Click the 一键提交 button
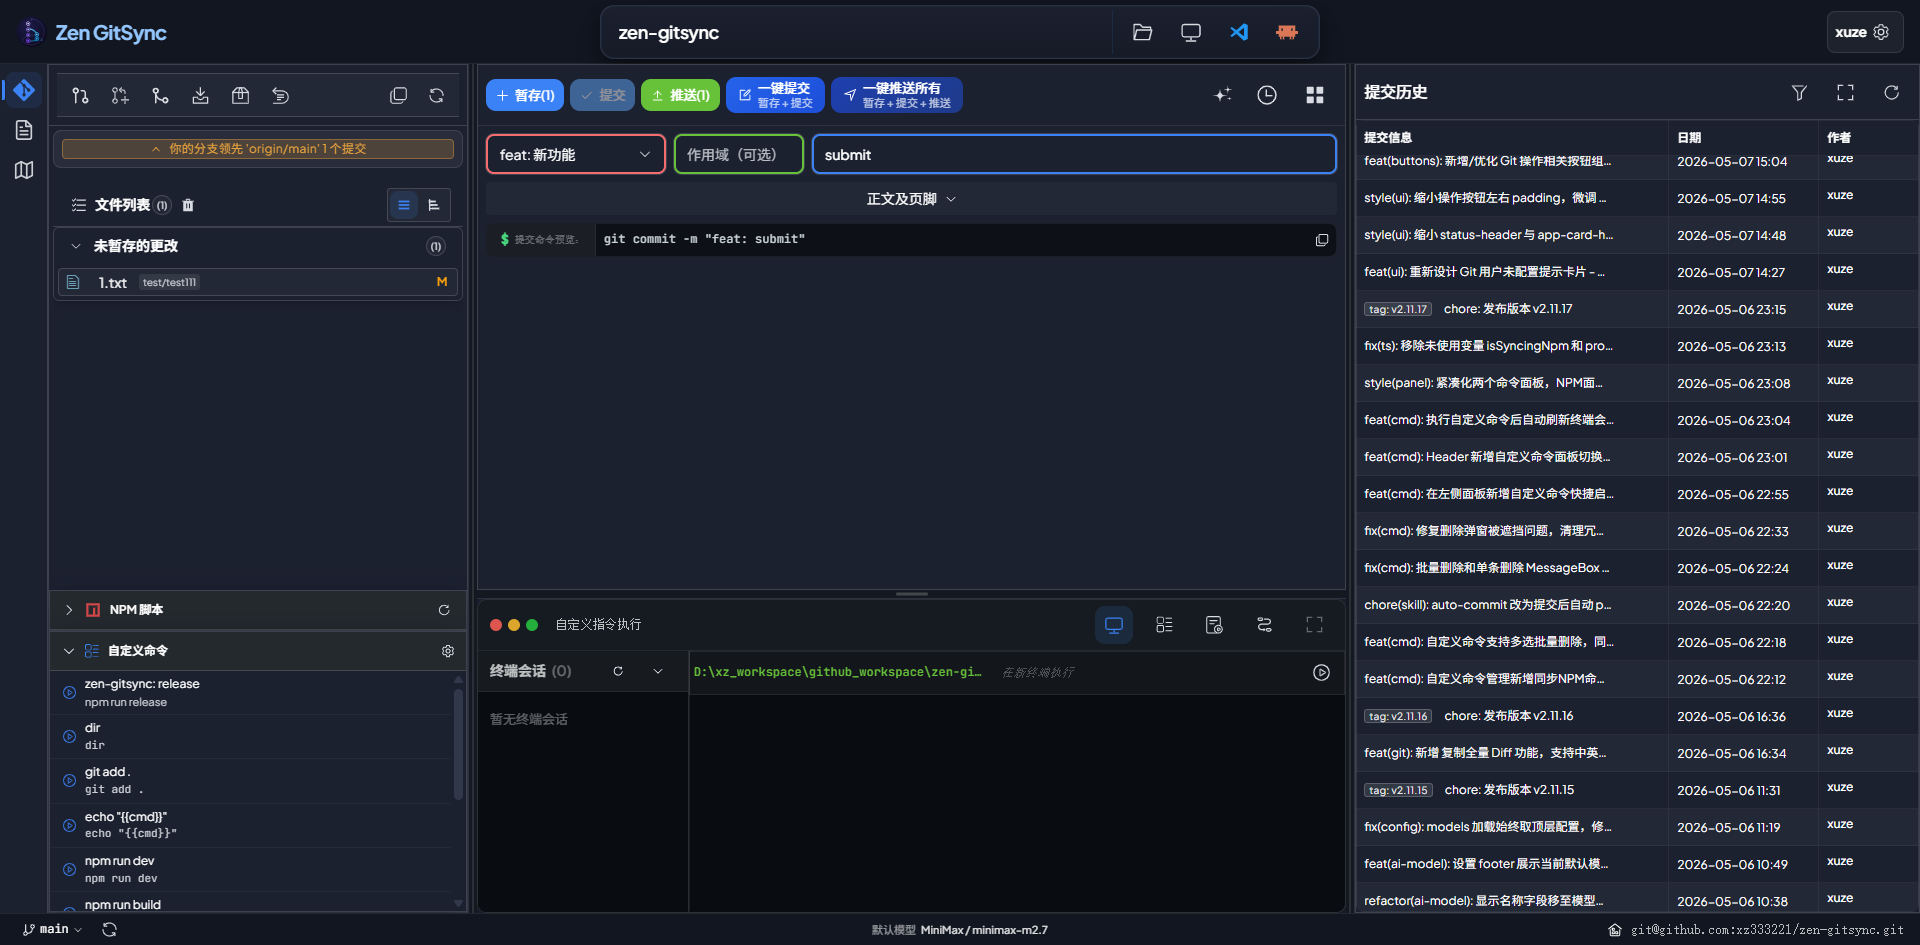The height and width of the screenshot is (945, 1920). (x=775, y=95)
